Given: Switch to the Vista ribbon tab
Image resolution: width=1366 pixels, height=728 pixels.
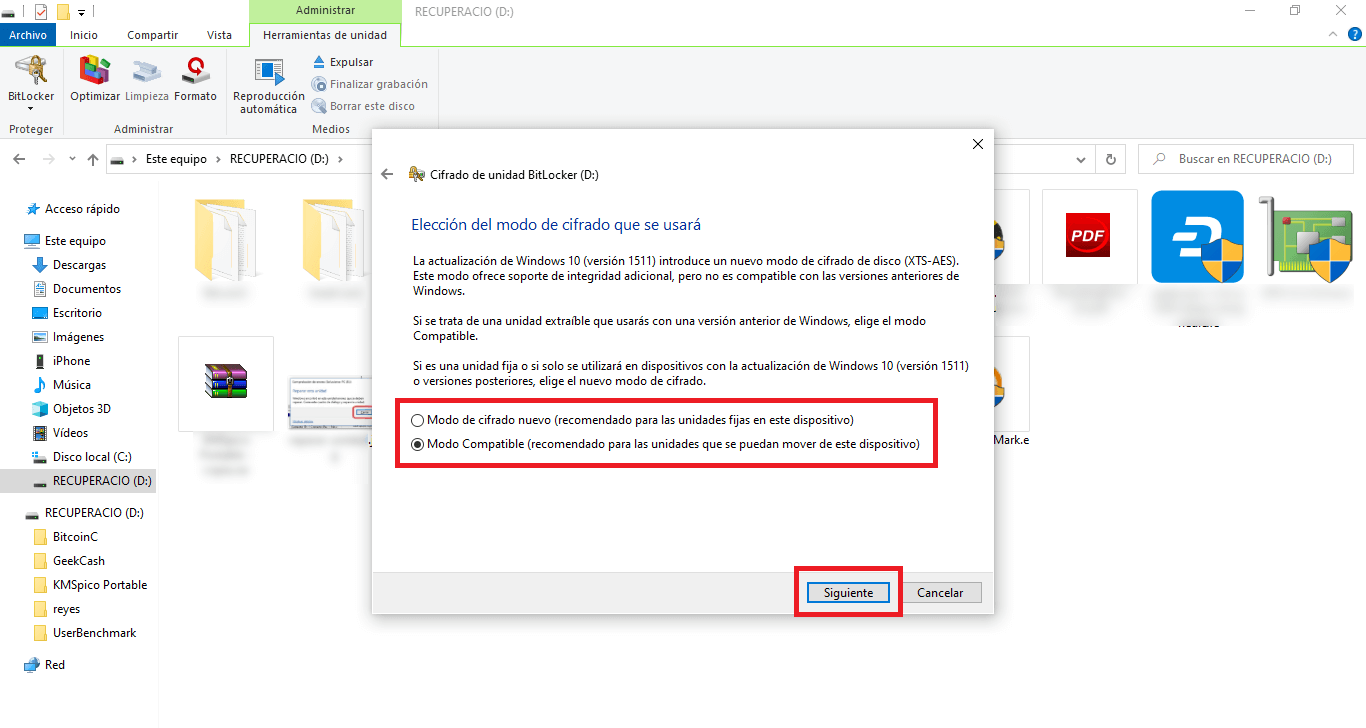Looking at the screenshot, I should pyautogui.click(x=219, y=35).
